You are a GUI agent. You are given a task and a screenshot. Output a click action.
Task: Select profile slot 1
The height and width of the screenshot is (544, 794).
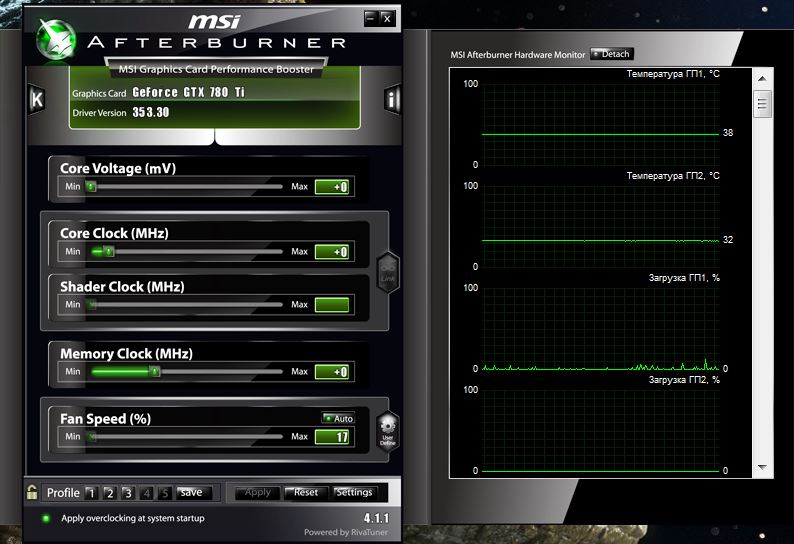coord(91,493)
